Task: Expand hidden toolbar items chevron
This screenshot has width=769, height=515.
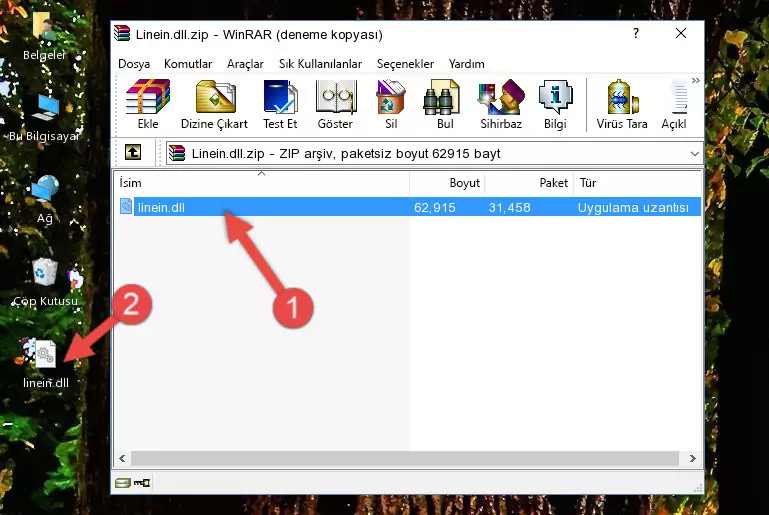Action: pos(695,80)
